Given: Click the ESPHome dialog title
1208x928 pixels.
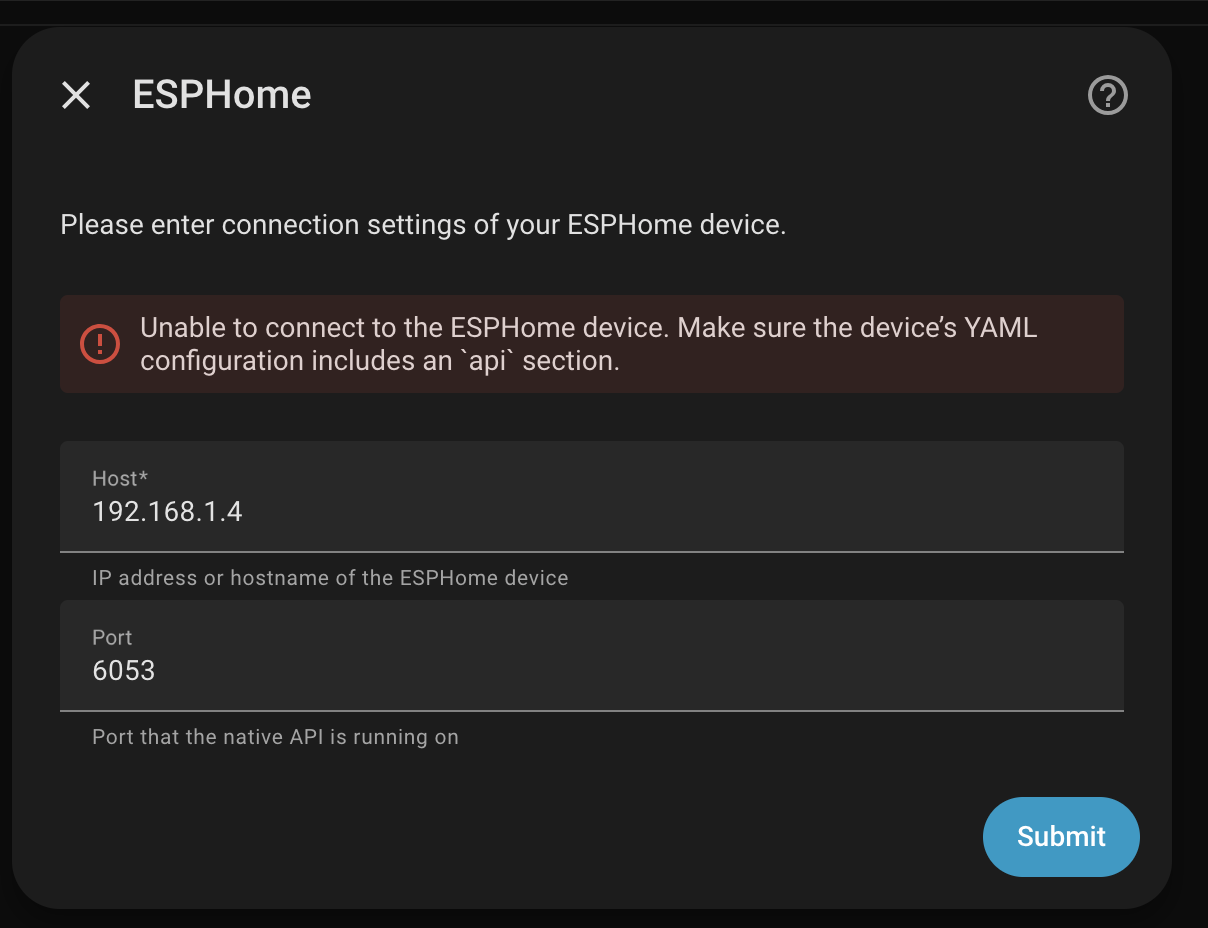Looking at the screenshot, I should pos(222,96).
